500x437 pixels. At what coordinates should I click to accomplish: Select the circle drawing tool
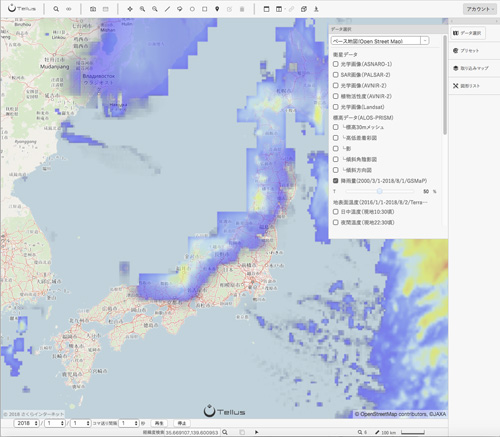(192, 9)
